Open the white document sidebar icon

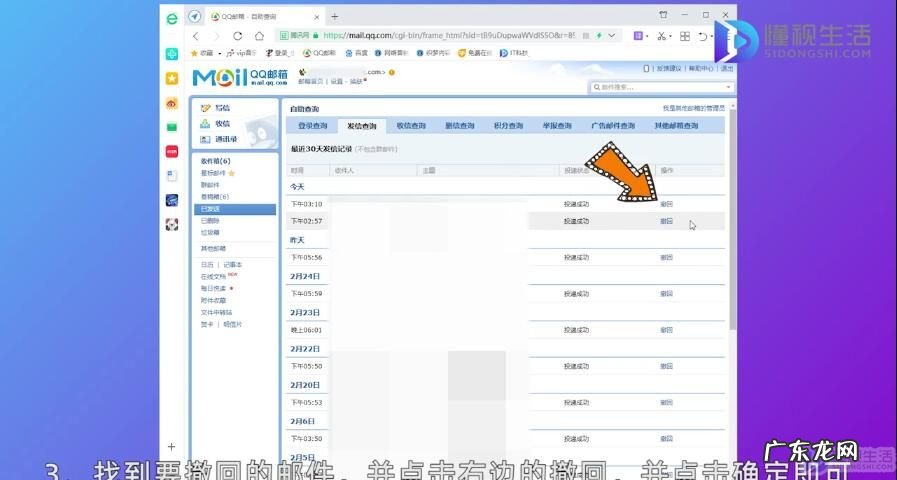pyautogui.click(x=172, y=176)
